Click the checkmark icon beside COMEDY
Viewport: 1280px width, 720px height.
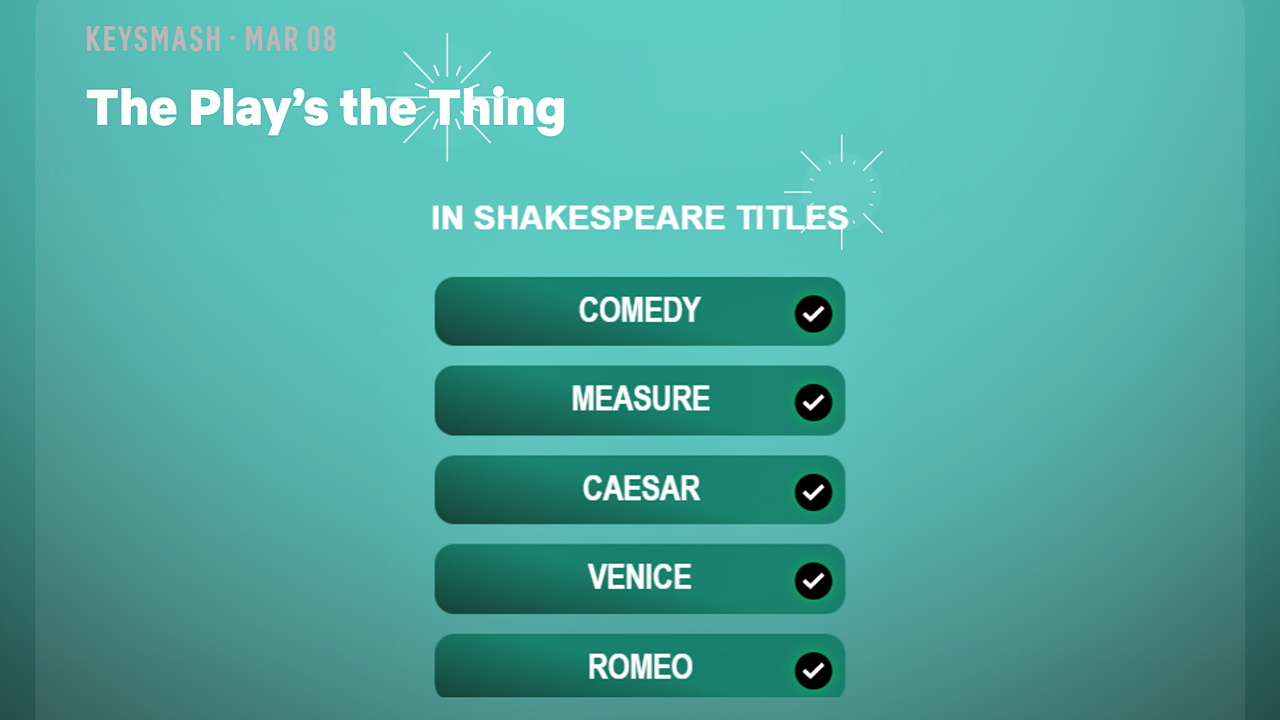pyautogui.click(x=813, y=314)
